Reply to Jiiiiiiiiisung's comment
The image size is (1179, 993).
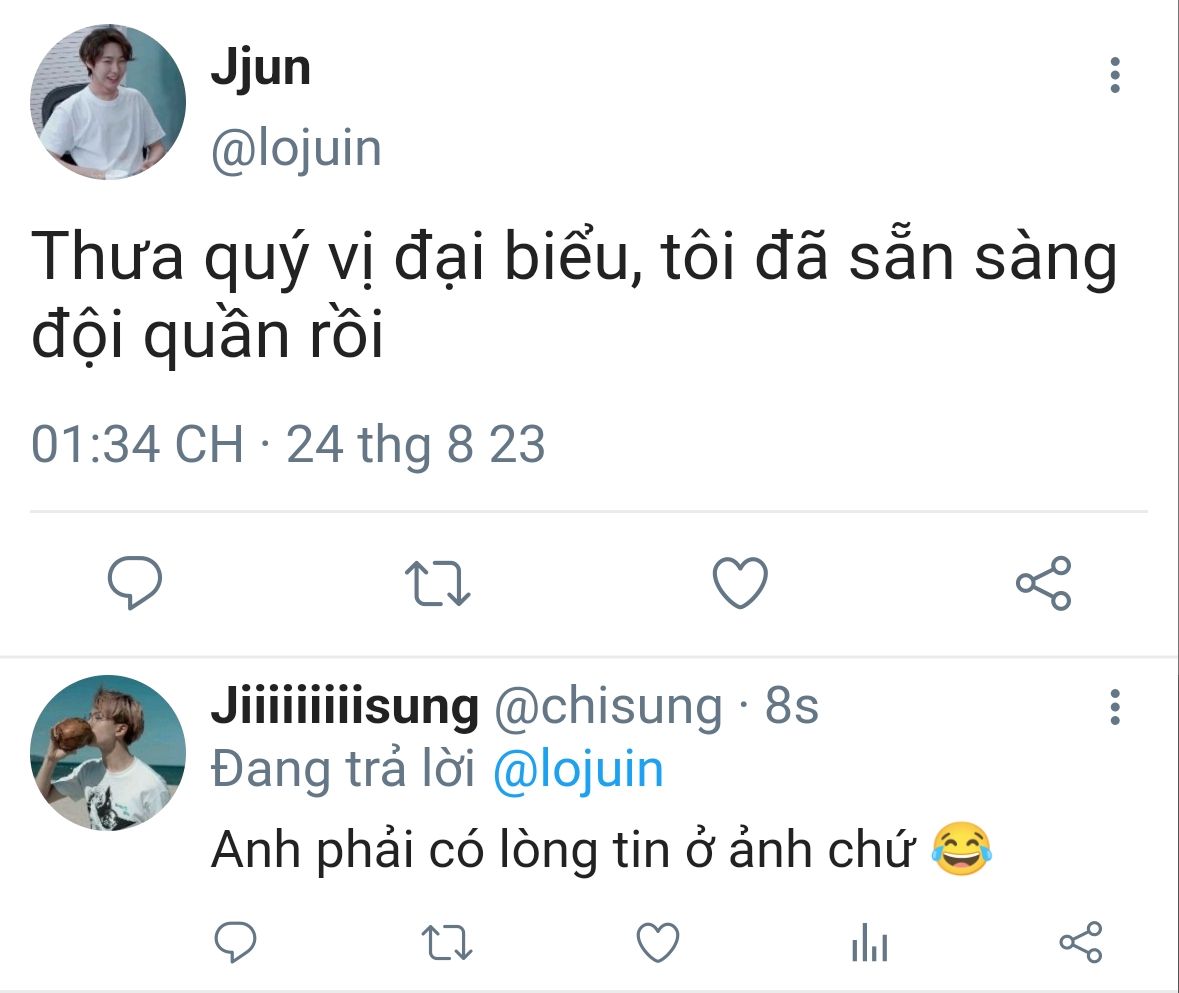[x=236, y=942]
